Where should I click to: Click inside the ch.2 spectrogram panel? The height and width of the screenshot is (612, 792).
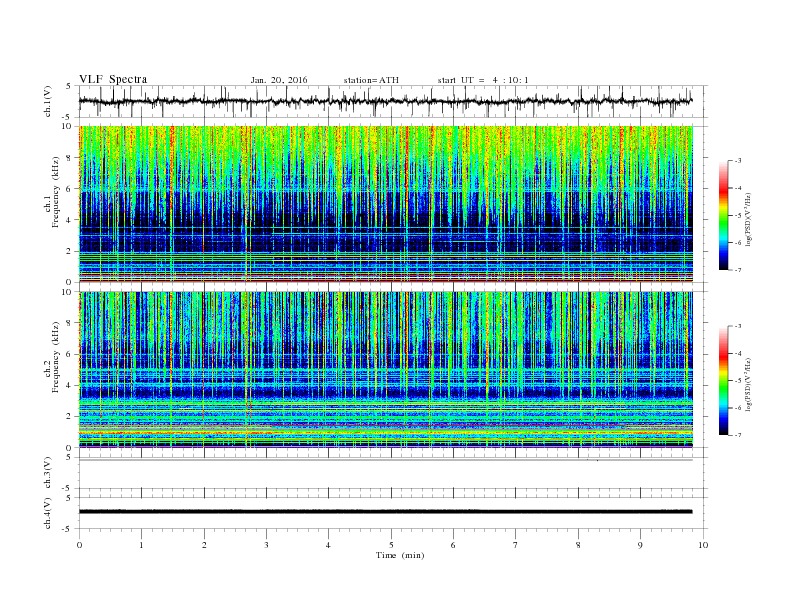385,370
